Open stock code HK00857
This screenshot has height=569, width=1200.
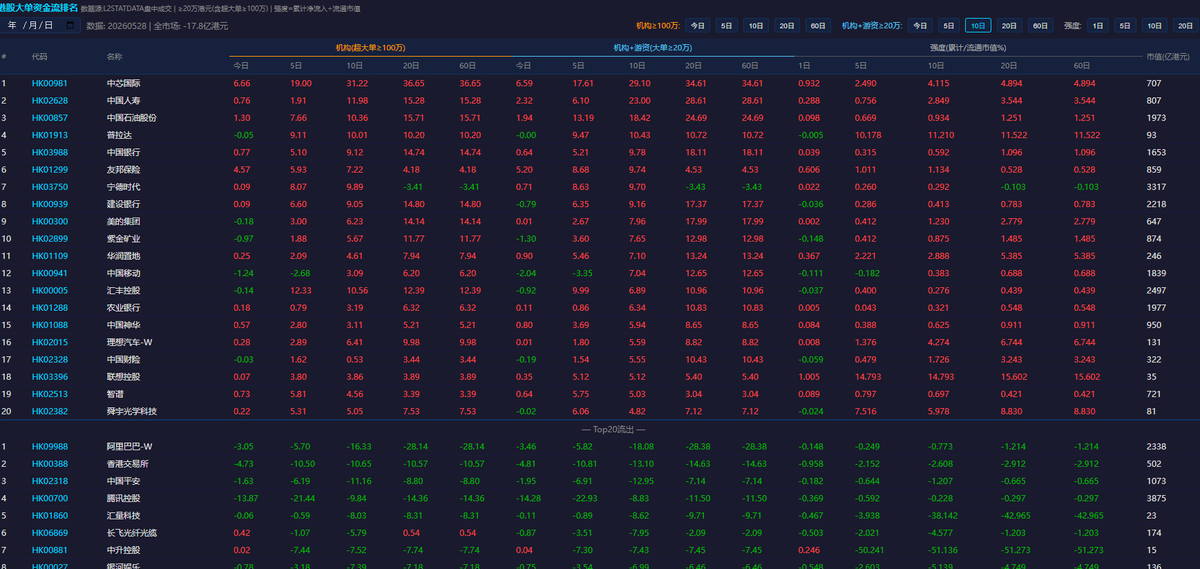pos(50,117)
